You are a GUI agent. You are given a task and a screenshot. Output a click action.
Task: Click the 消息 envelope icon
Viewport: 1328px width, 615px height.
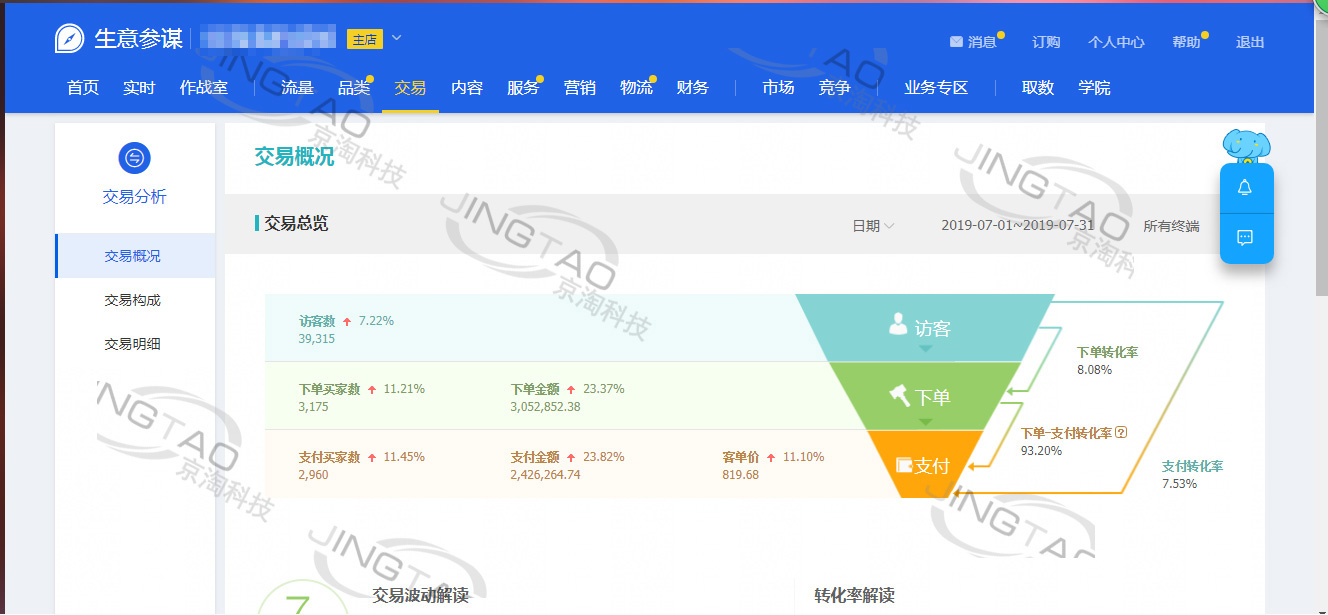coord(956,42)
